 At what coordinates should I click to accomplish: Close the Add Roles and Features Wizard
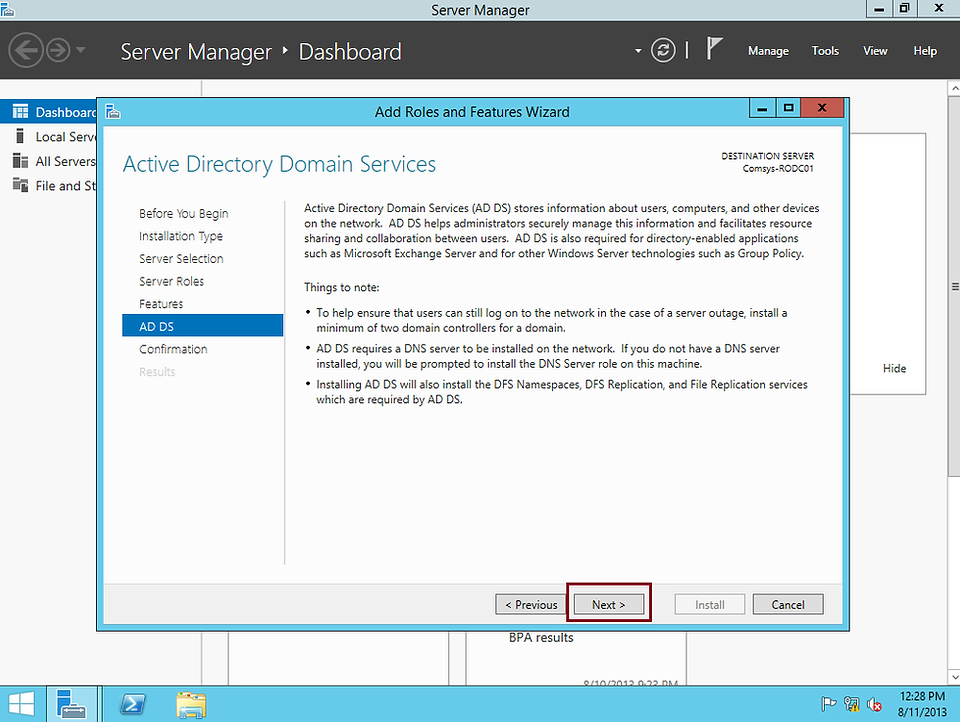click(822, 108)
